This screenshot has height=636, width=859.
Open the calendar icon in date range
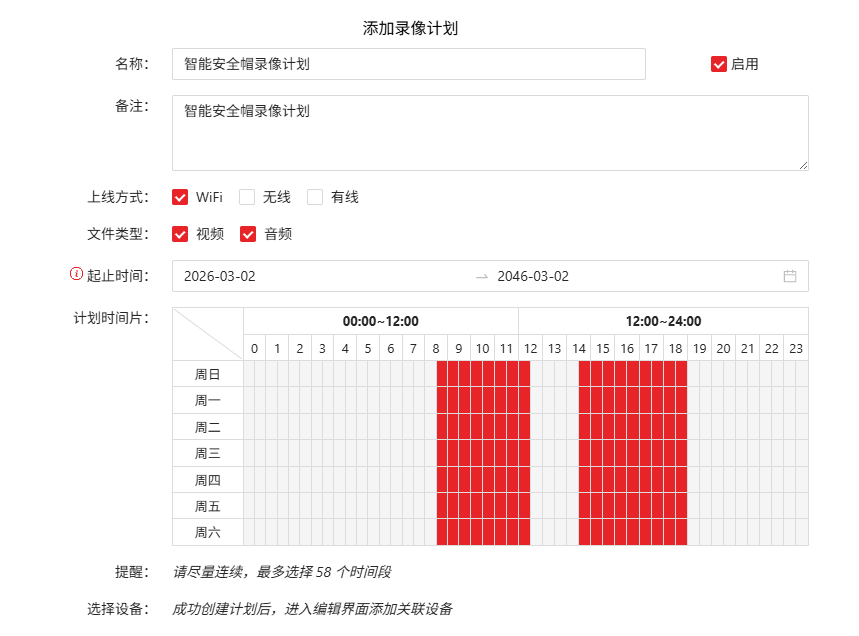point(789,276)
